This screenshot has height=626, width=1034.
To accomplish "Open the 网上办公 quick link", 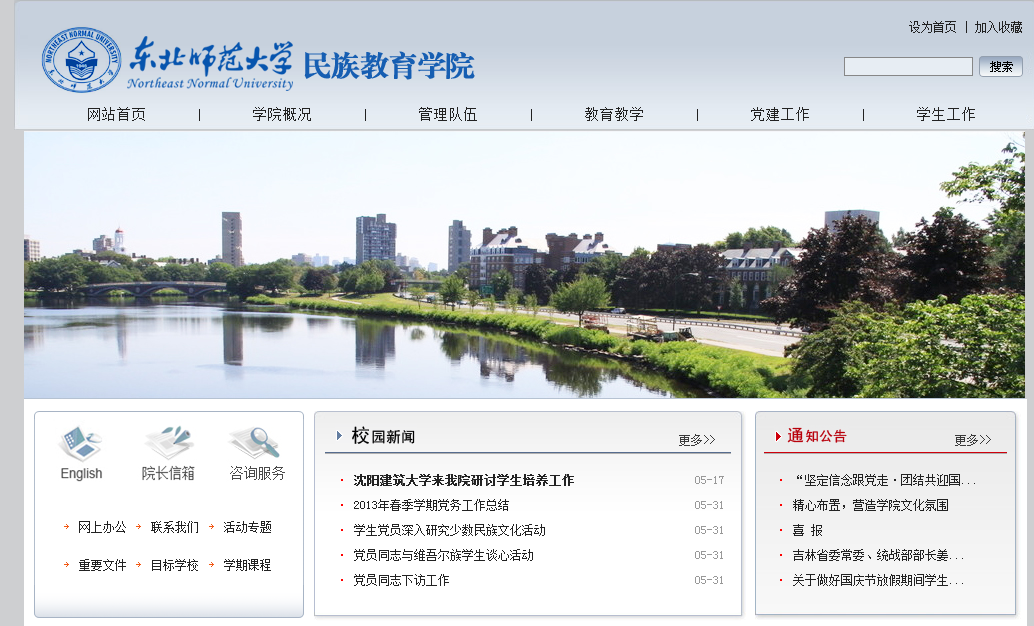I will 102,527.
